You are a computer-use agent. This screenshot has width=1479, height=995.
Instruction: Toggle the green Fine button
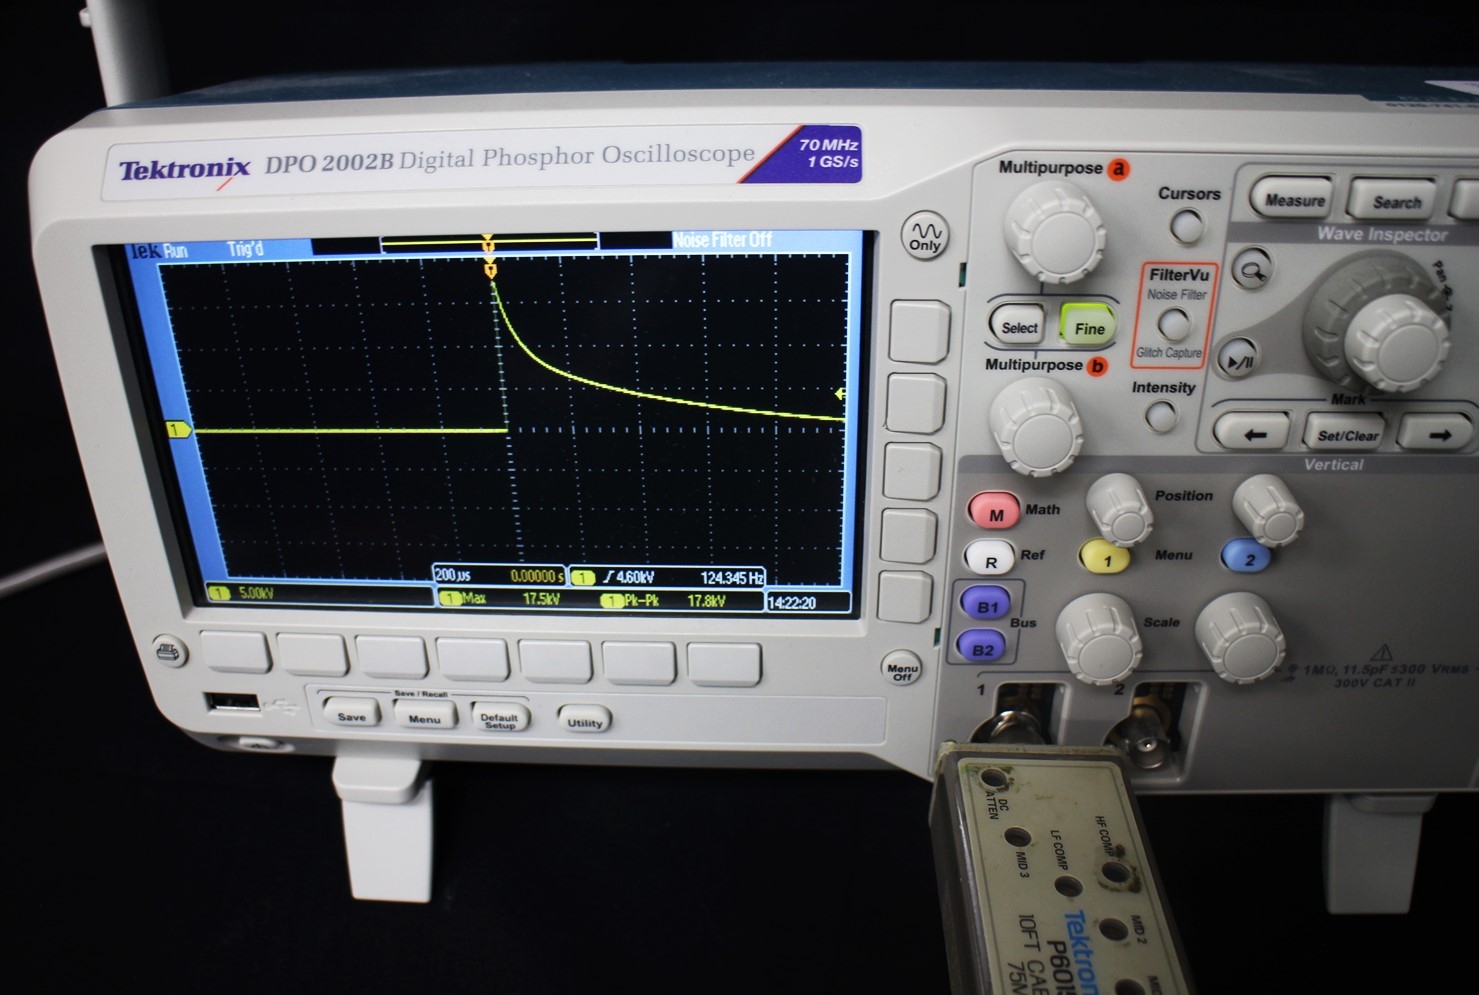tap(1088, 326)
